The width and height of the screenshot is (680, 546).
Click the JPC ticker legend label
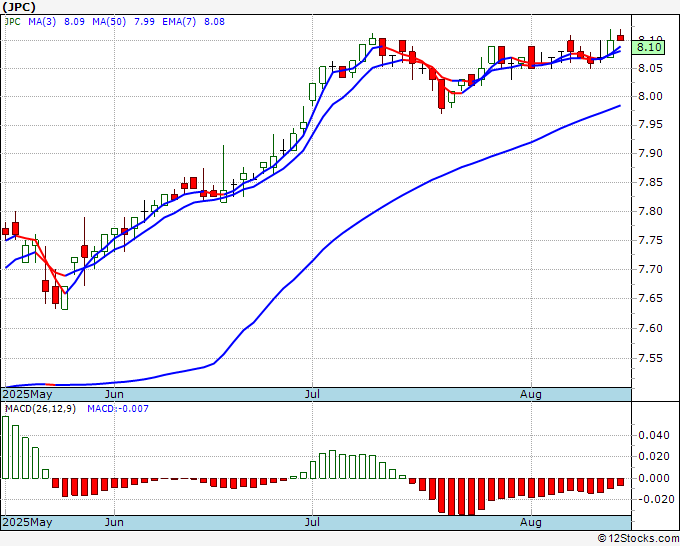pyautogui.click(x=12, y=21)
